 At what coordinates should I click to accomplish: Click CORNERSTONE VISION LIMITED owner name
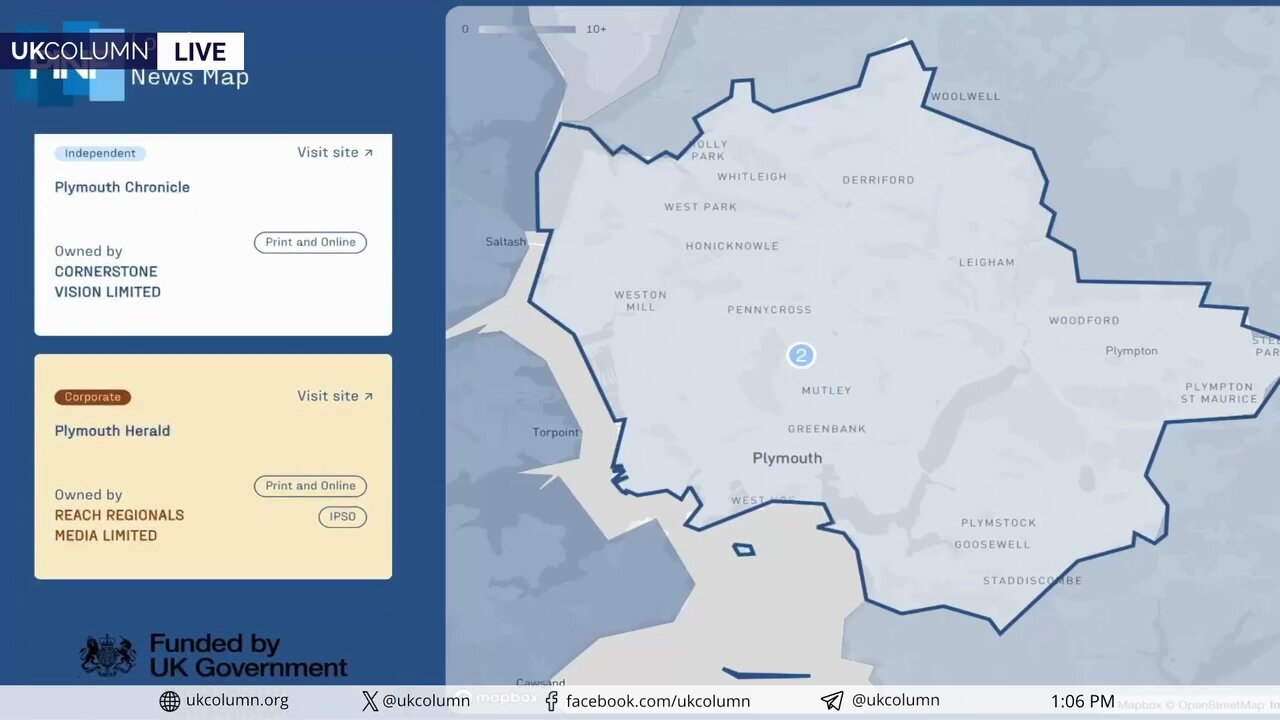107,282
